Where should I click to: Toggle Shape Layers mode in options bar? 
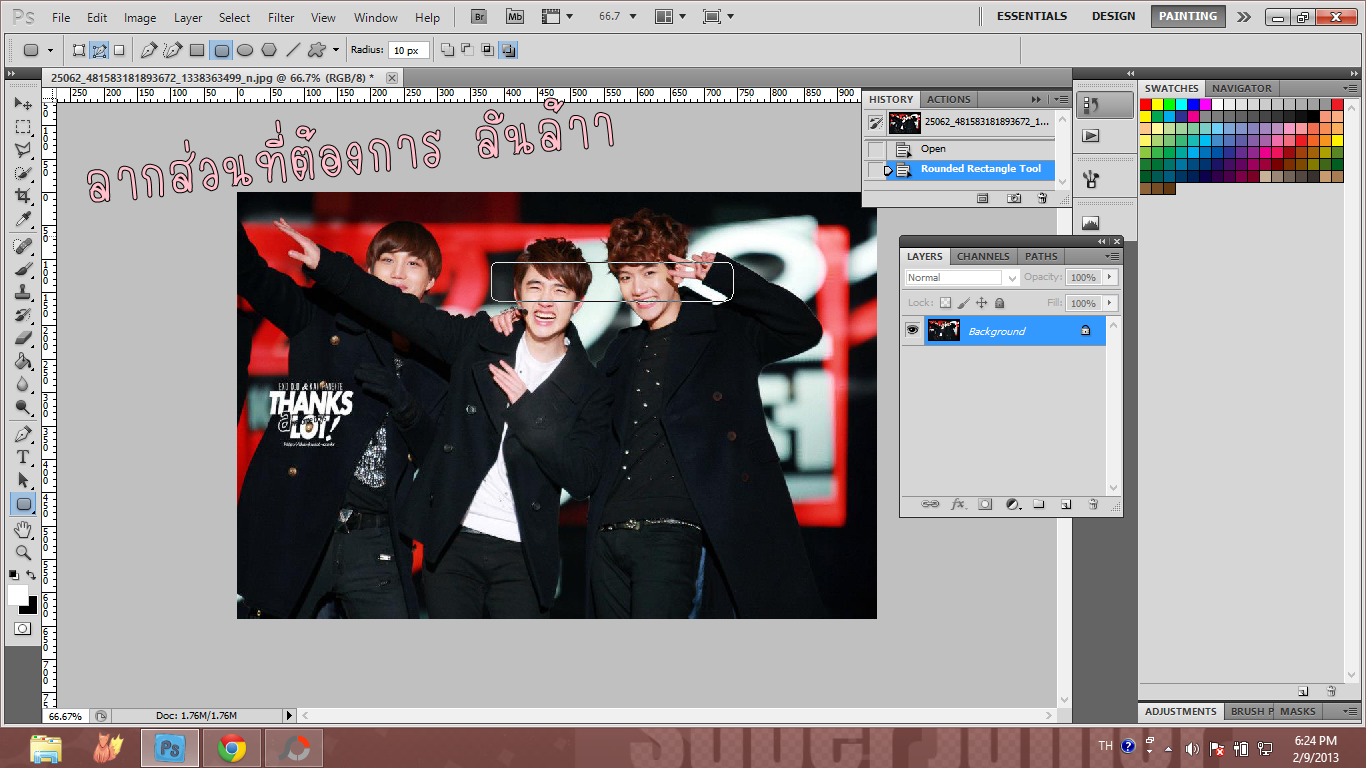coord(79,50)
